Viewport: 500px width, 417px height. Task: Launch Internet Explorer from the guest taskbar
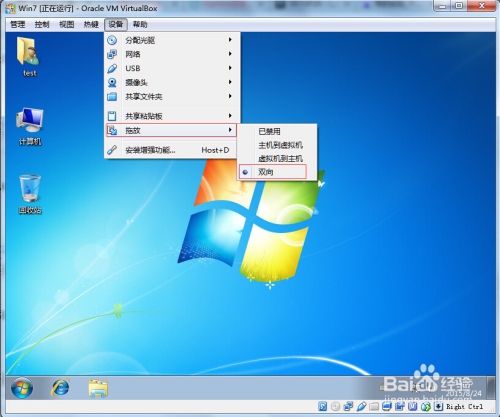tap(60, 388)
